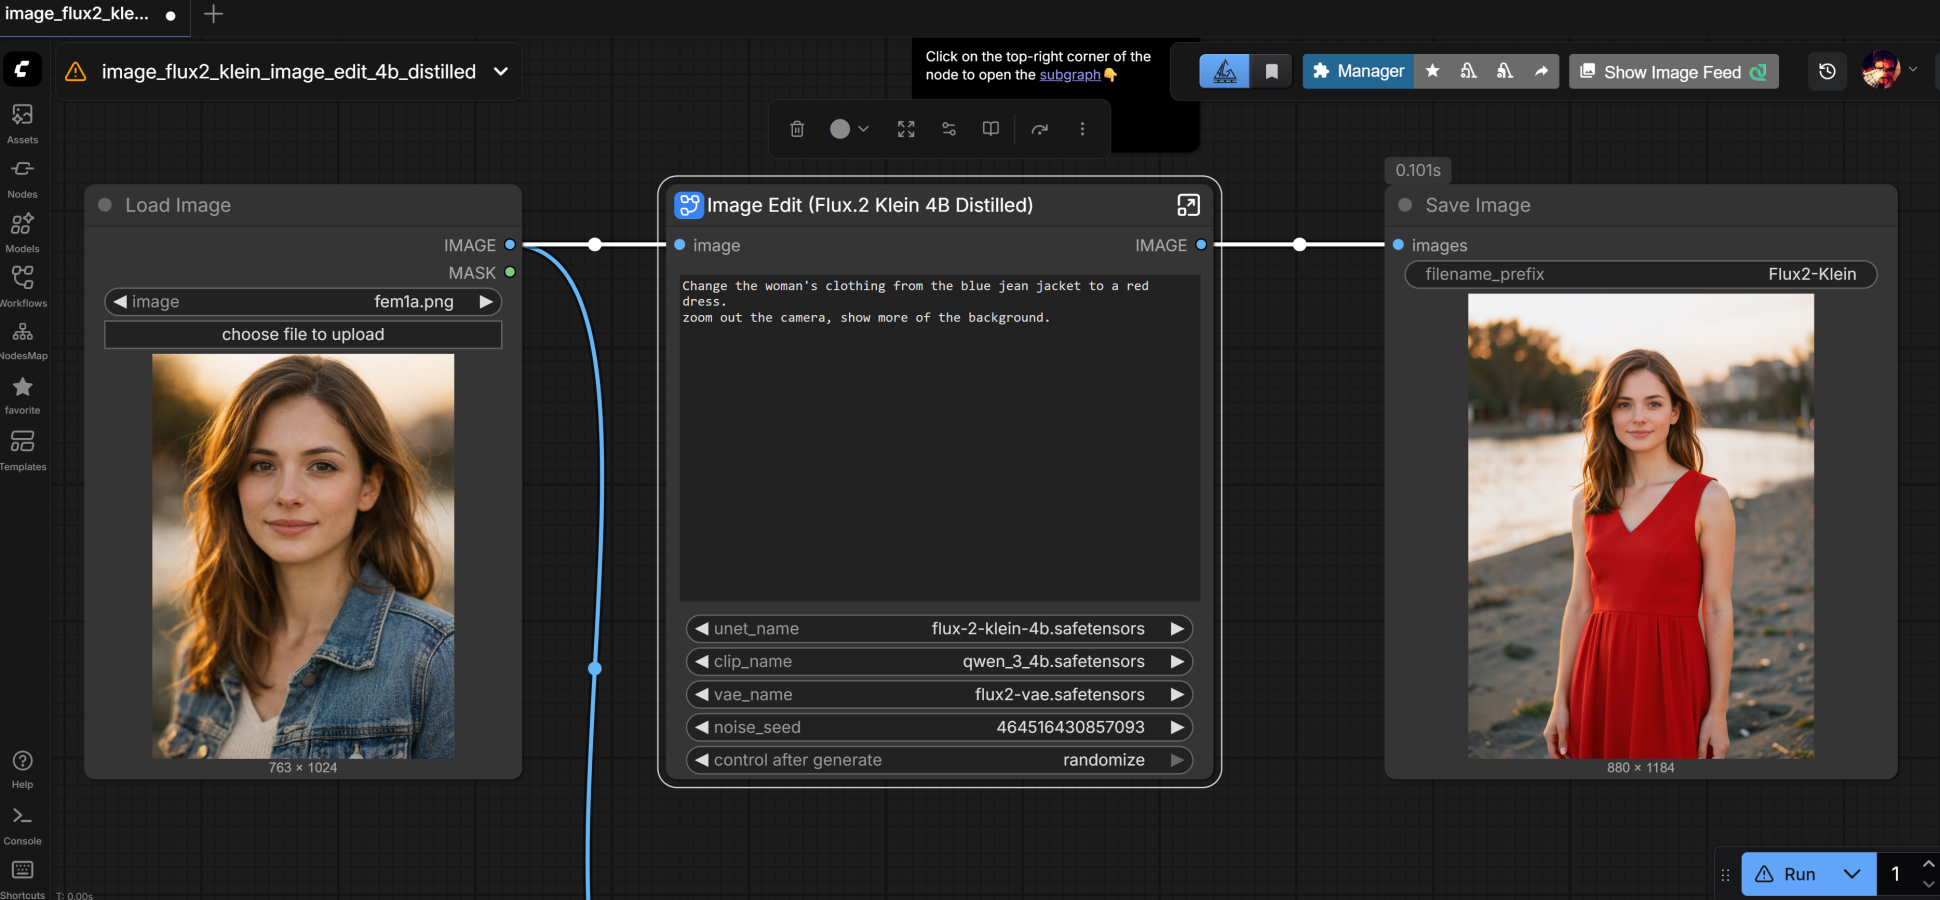Toggle the Load Image node collapse dot
Viewport: 1940px width, 900px height.
click(x=105, y=205)
